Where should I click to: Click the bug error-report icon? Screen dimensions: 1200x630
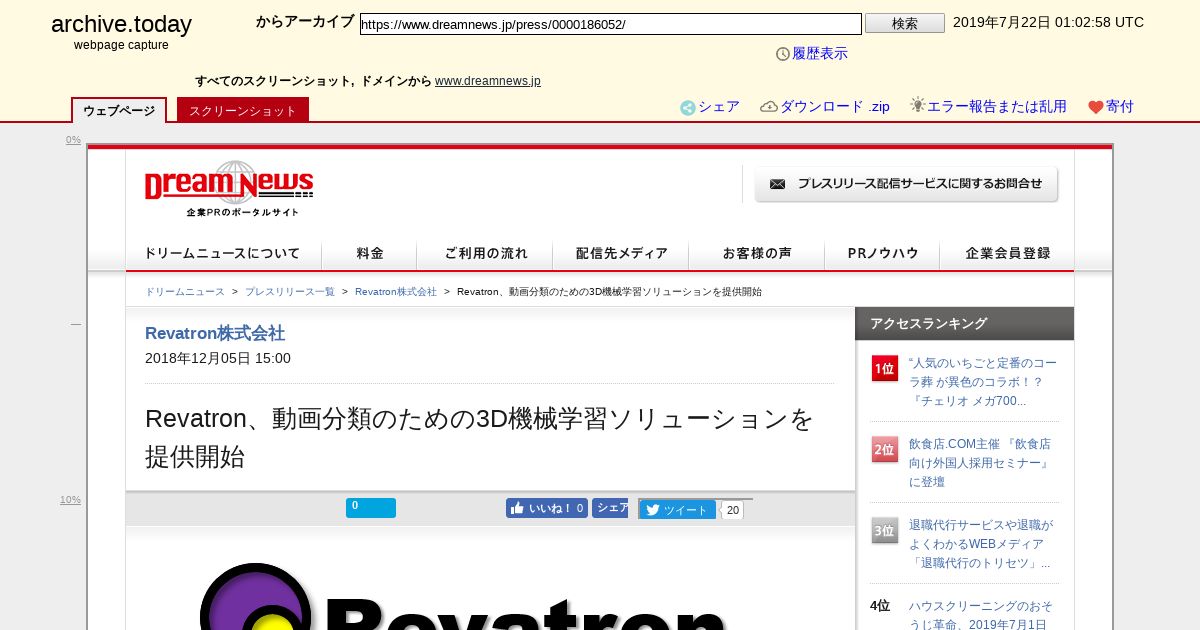tap(918, 105)
